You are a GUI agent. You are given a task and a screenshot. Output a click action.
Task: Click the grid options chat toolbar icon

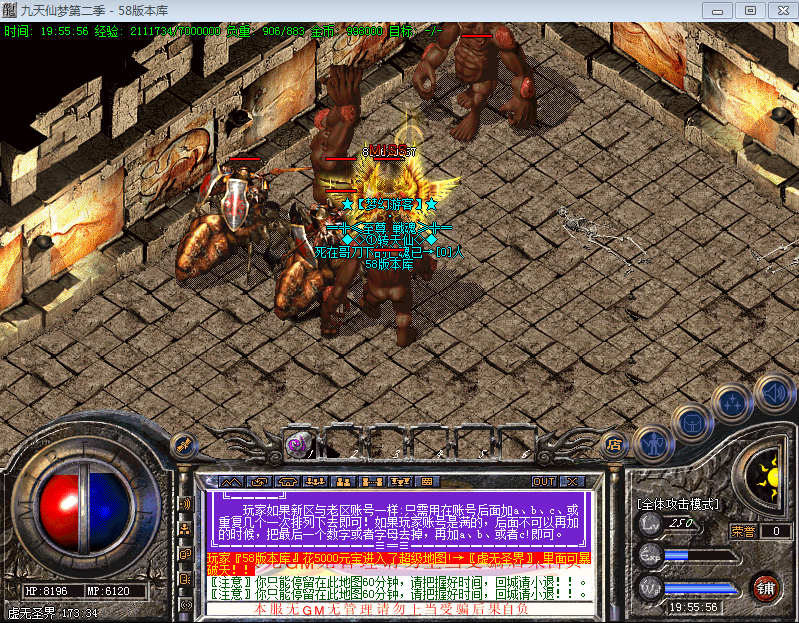(x=428, y=481)
